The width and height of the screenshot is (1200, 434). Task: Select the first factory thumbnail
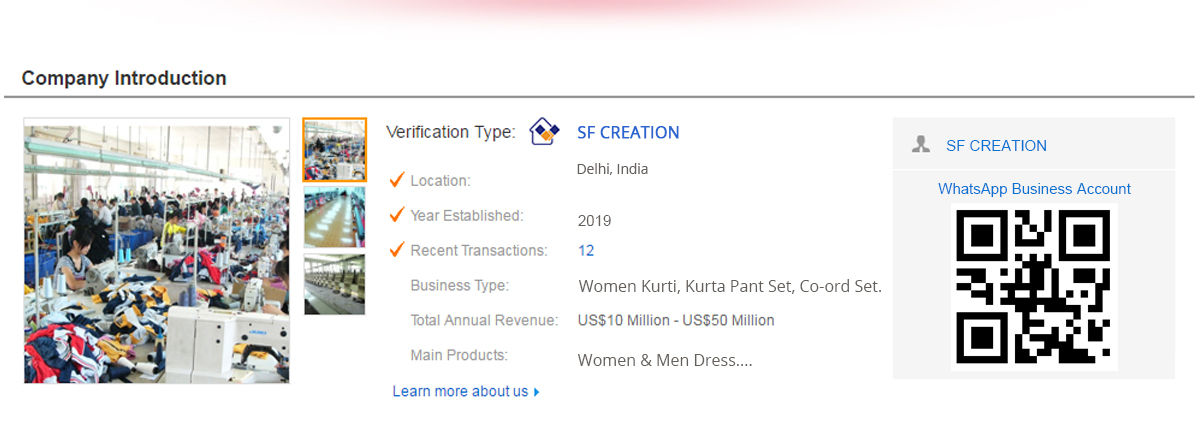click(334, 150)
